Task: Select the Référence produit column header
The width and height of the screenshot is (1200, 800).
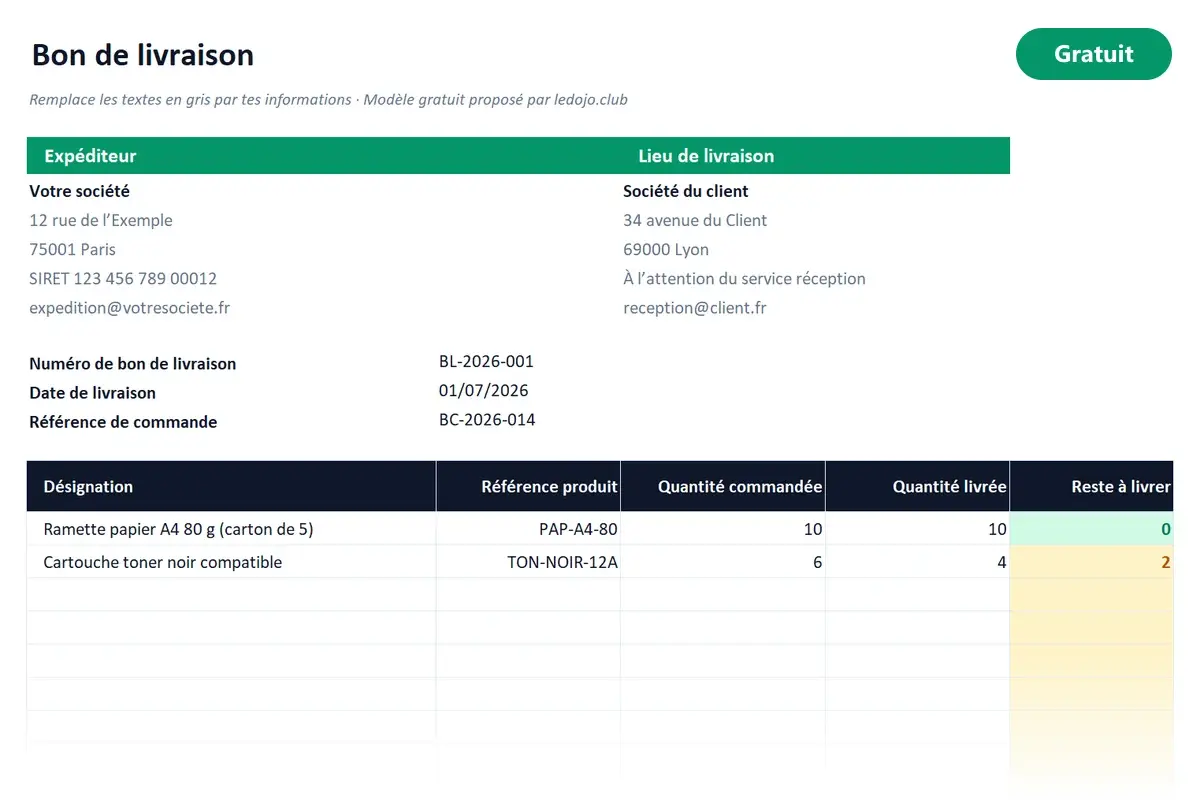Action: (528, 486)
